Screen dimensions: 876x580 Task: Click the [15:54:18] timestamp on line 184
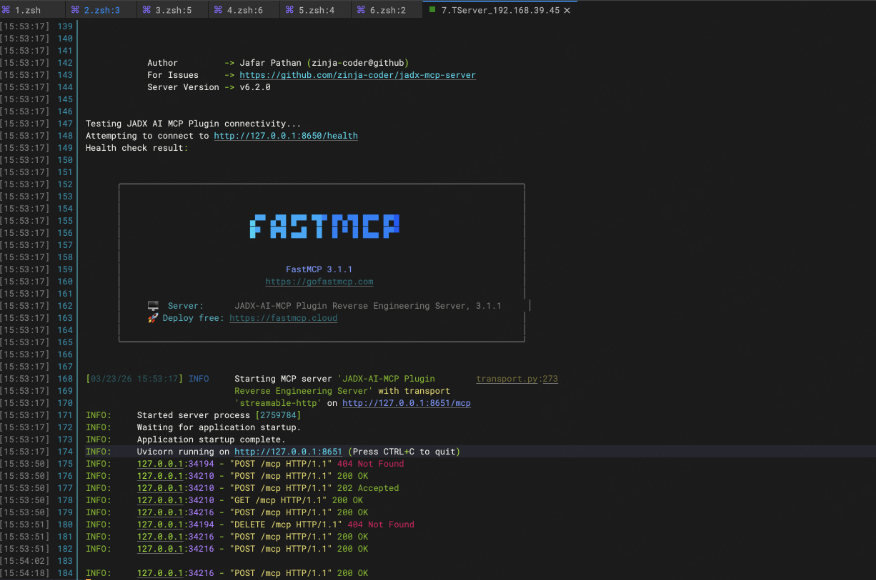pos(25,573)
